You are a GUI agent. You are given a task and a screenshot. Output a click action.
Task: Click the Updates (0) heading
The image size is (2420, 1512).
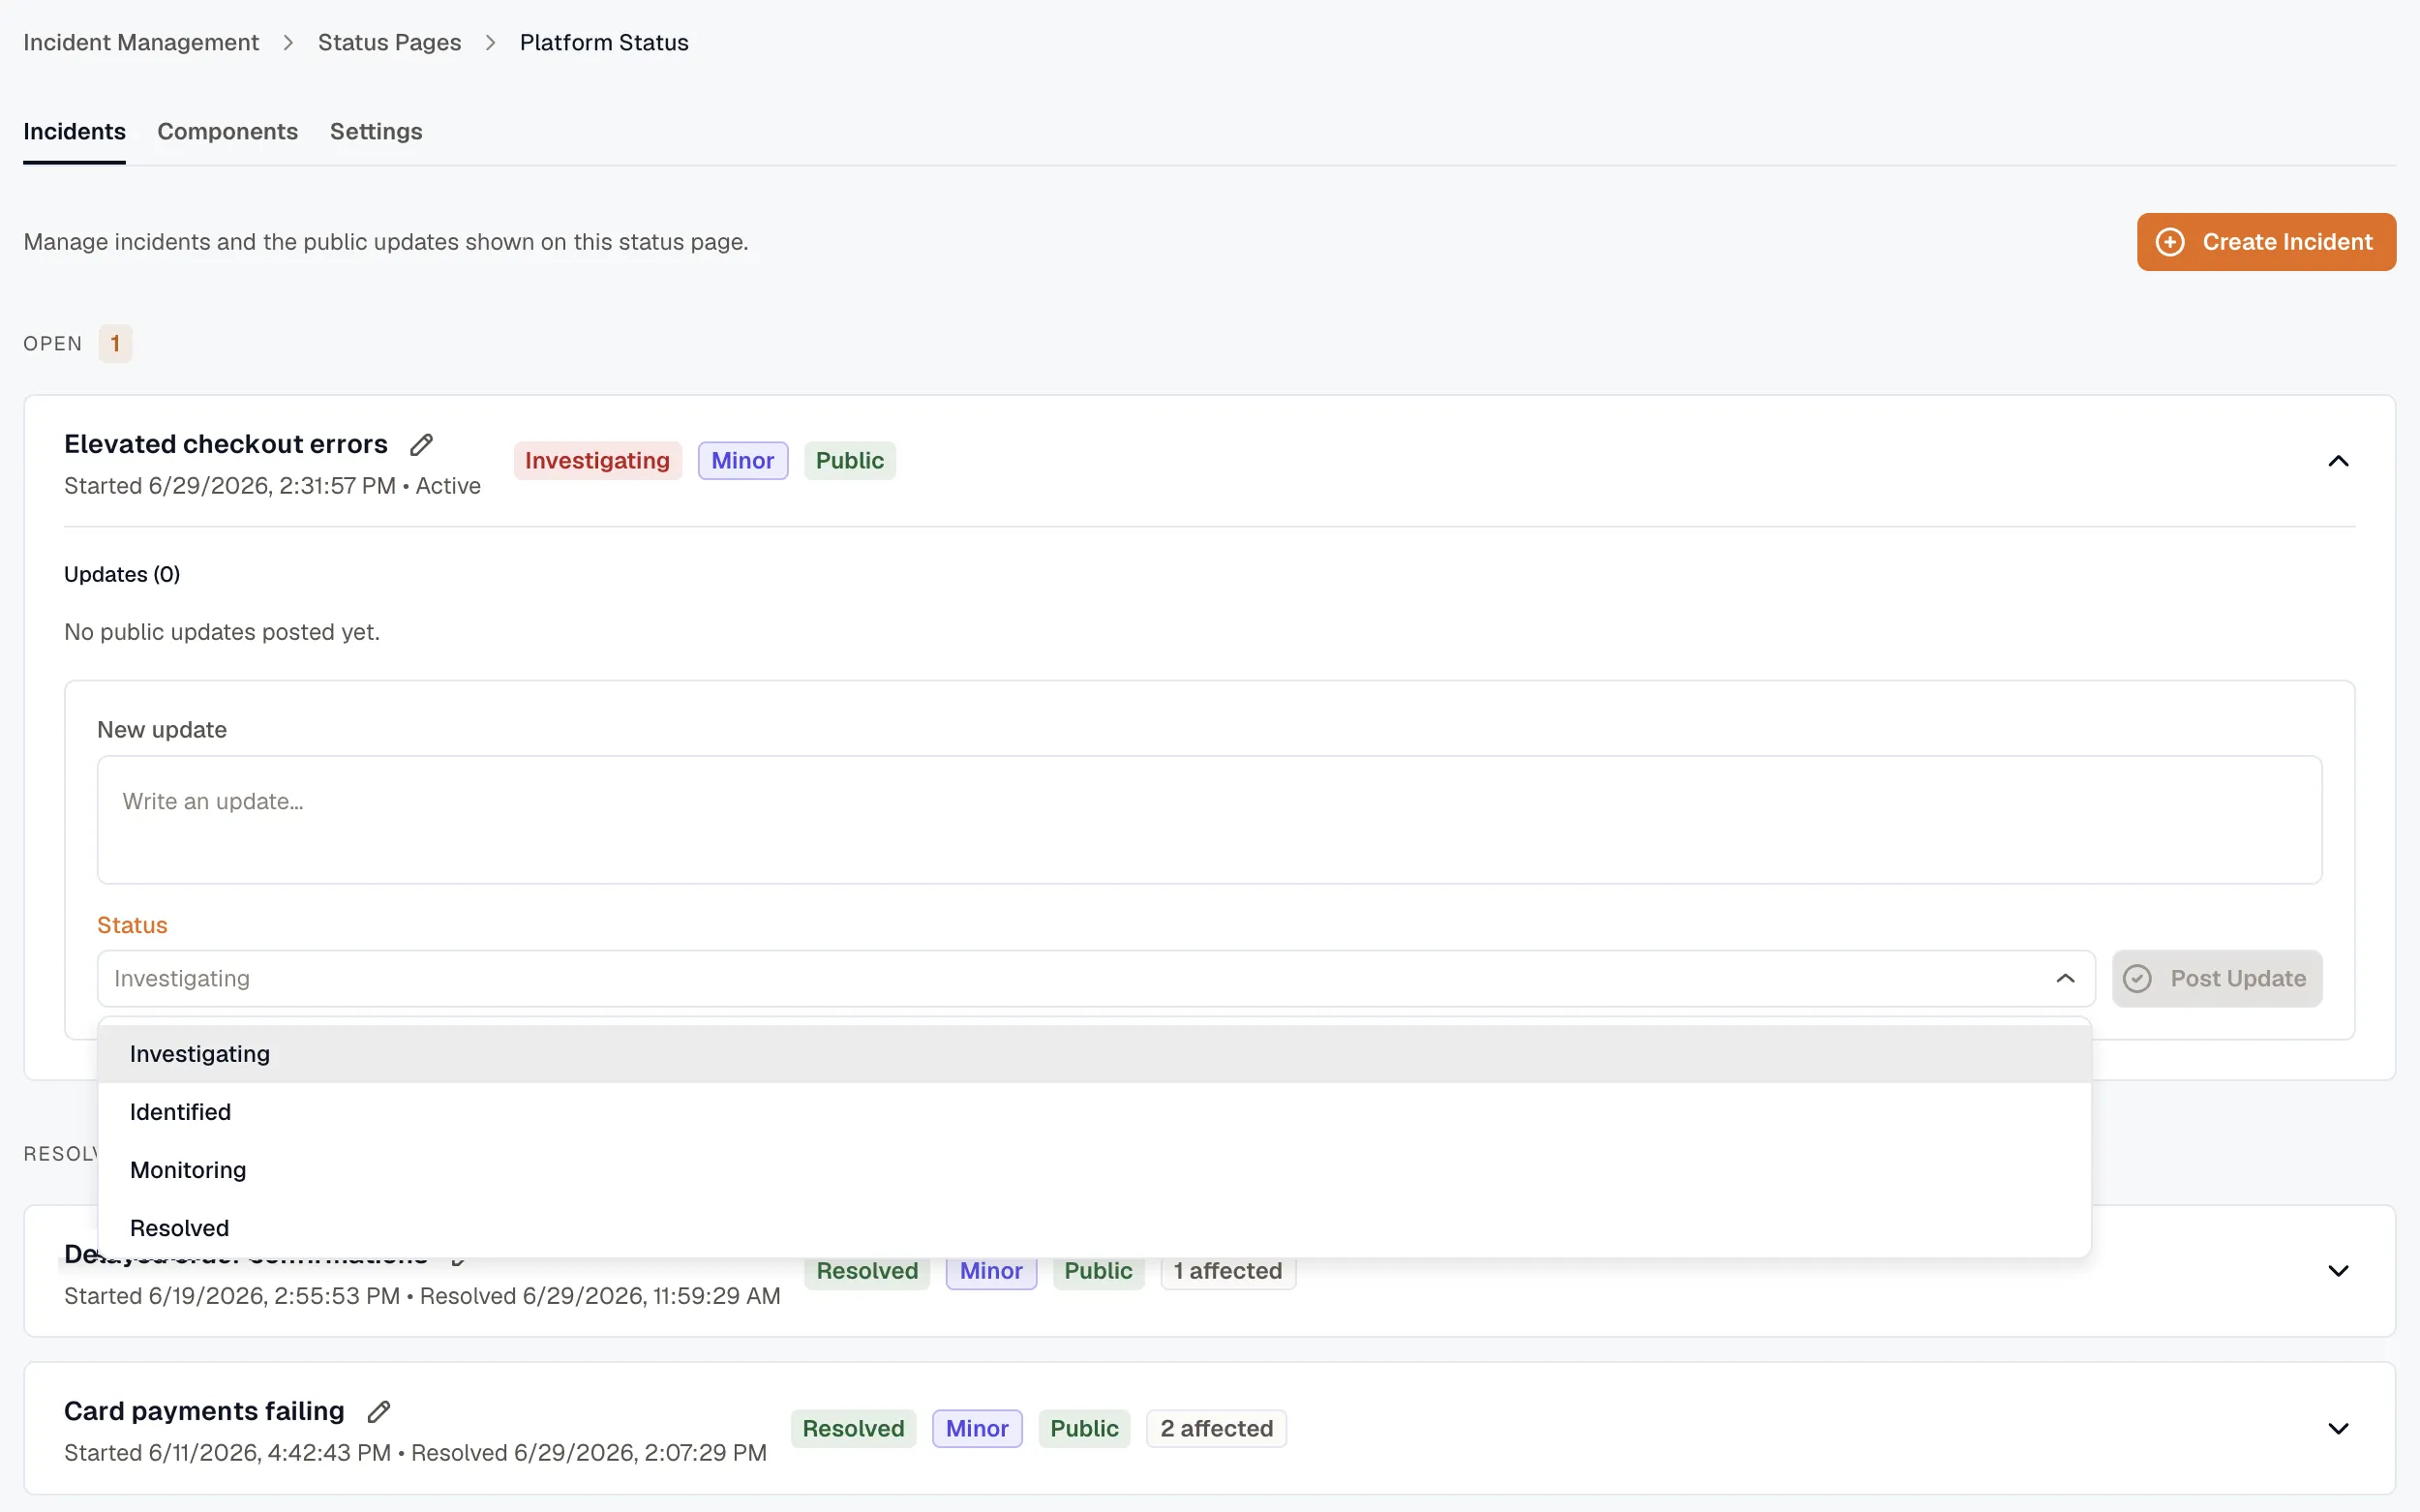tap(122, 574)
